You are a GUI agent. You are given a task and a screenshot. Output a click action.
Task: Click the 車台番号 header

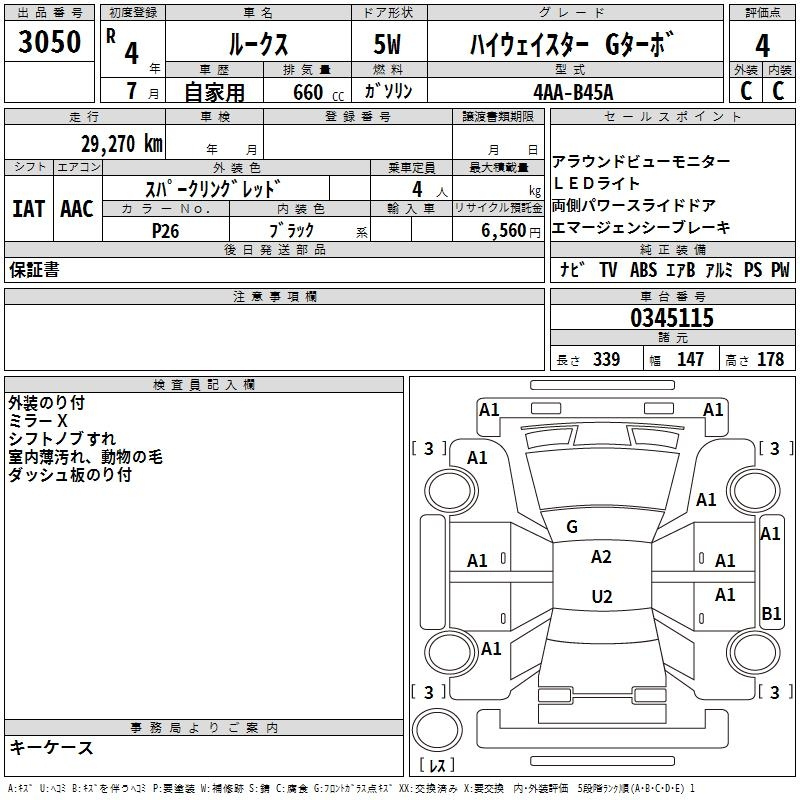pyautogui.click(x=672, y=296)
